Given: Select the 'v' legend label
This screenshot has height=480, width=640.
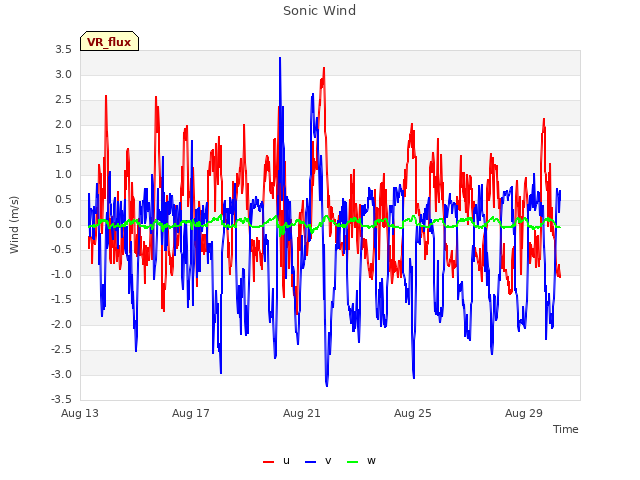Looking at the screenshot, I should click(328, 461).
